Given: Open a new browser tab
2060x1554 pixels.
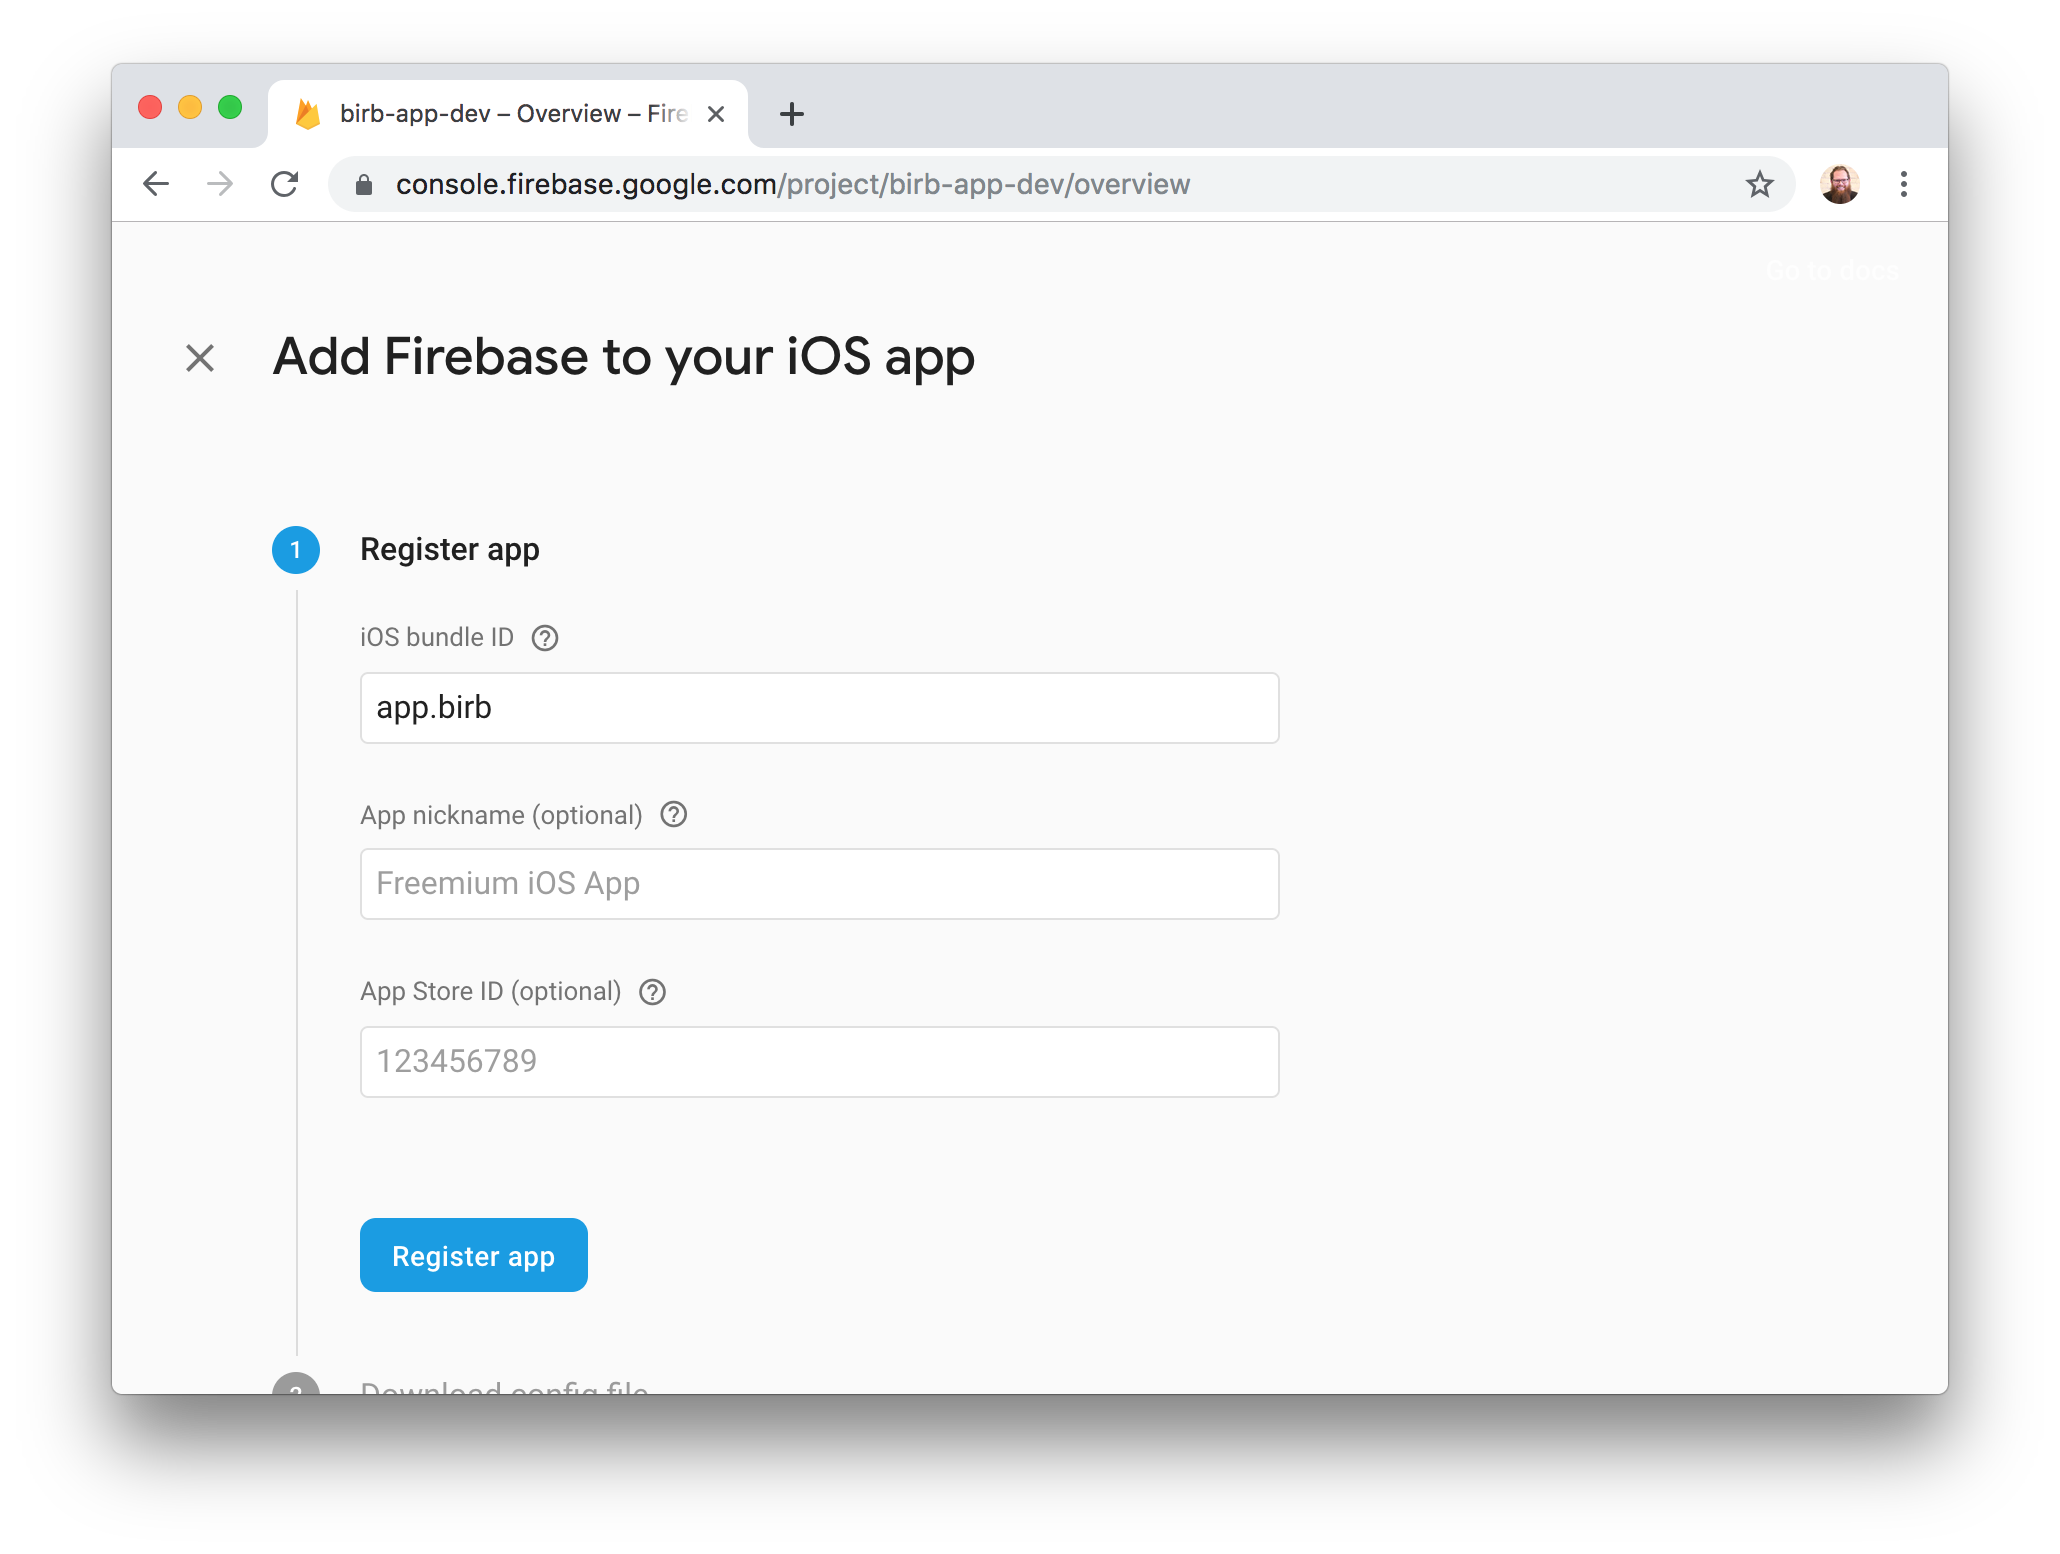Looking at the screenshot, I should (x=791, y=113).
